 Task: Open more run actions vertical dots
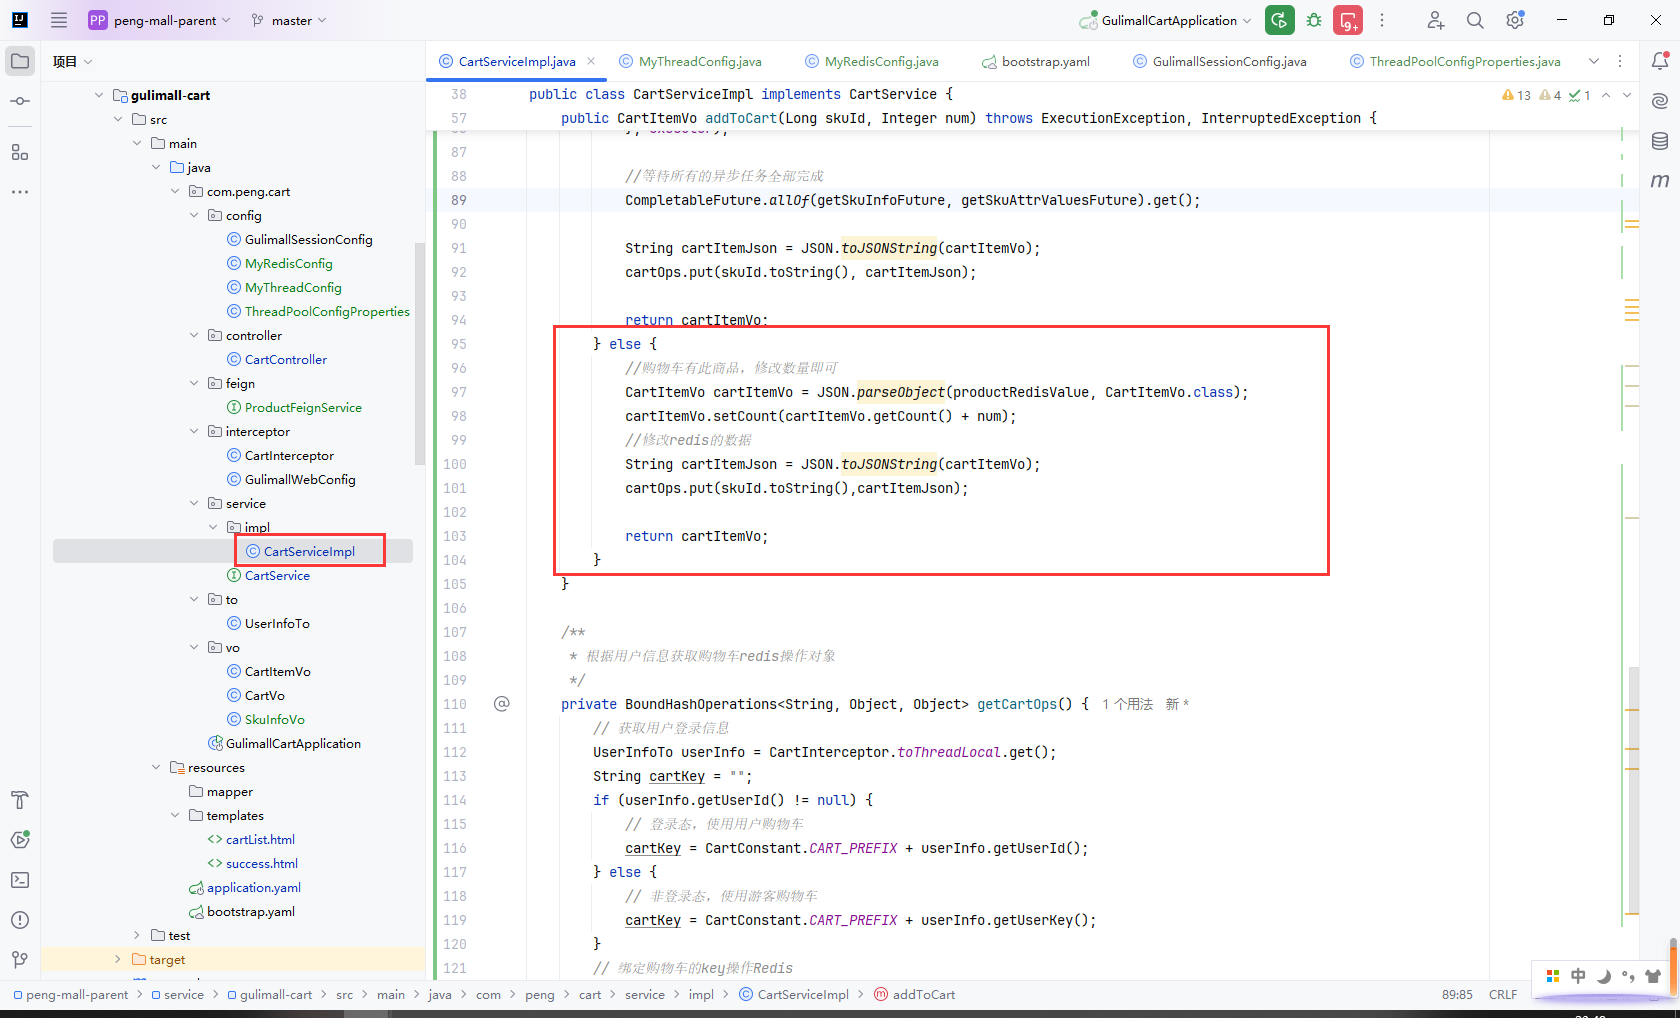[1382, 20]
